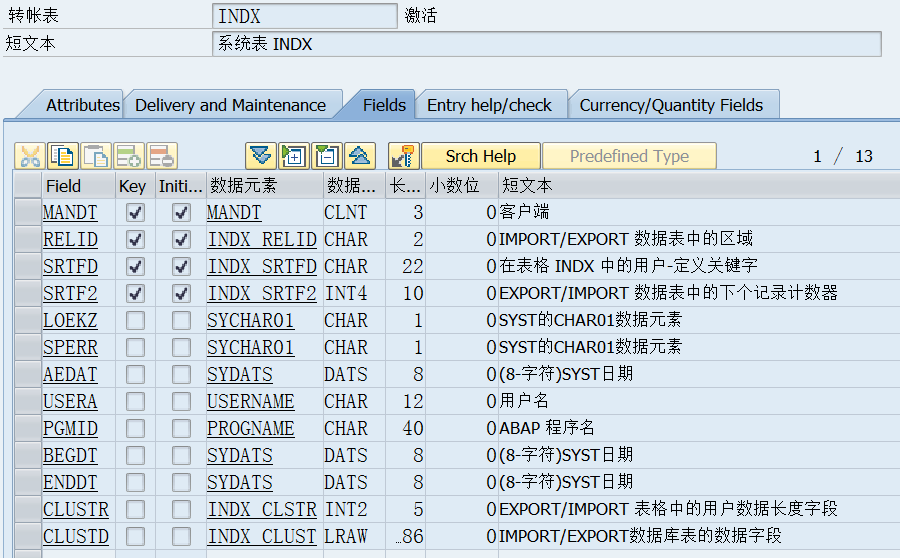
Task: Click the Collapse Include minus icon
Action: point(327,156)
